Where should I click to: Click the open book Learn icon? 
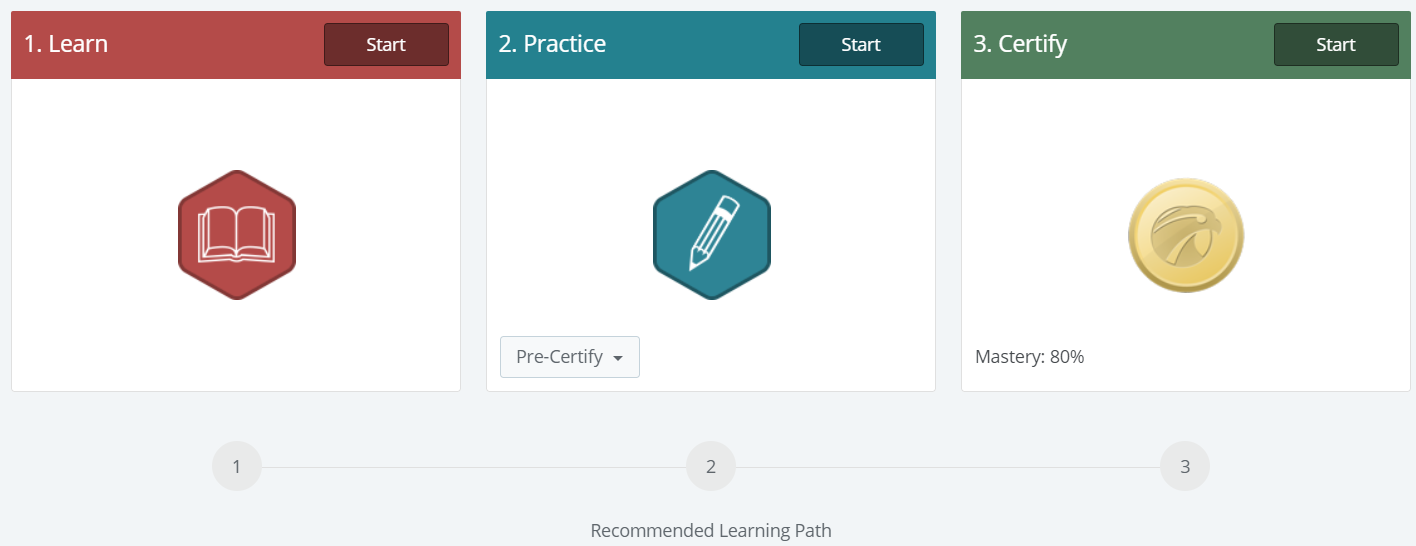point(237,235)
